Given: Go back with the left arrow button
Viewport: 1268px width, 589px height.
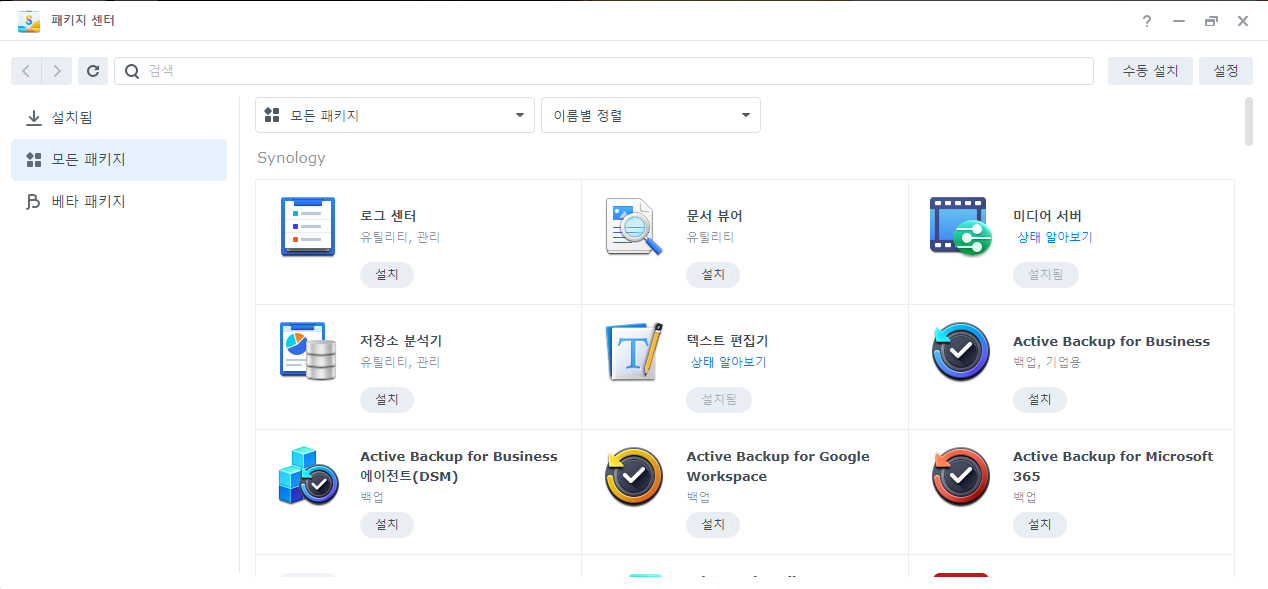Looking at the screenshot, I should (26, 71).
